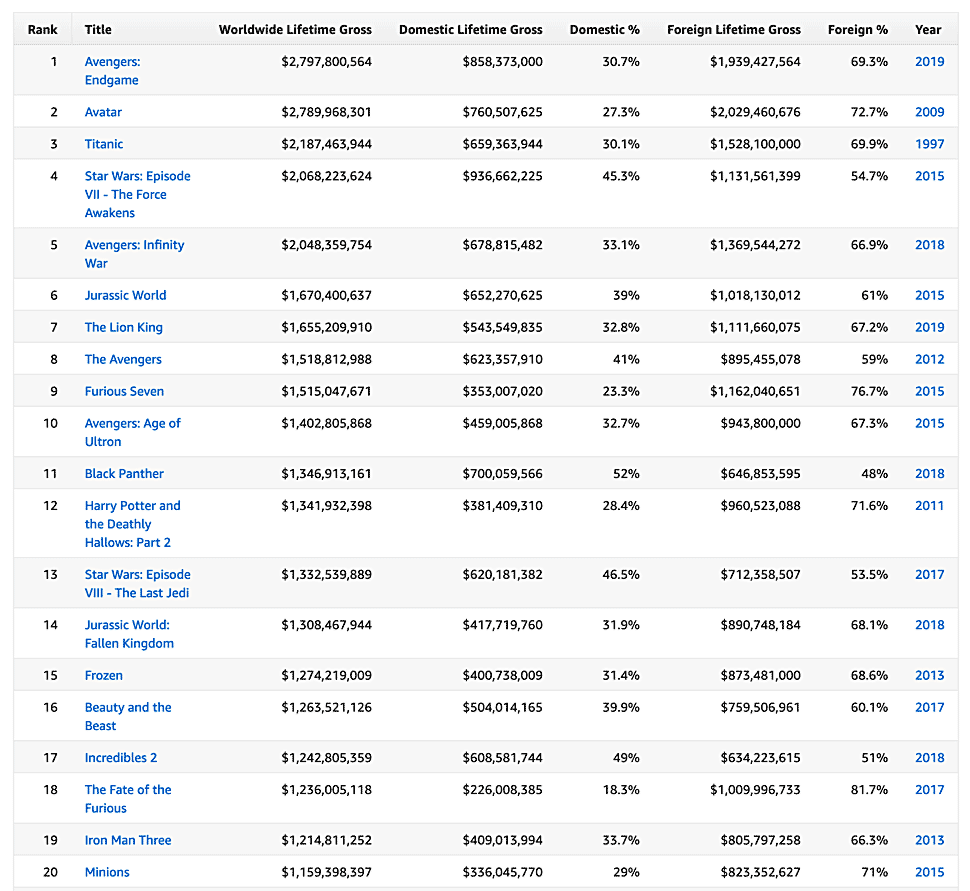Select Incredibles 2 foreign gross $634,223,615
Image resolution: width=970 pixels, height=891 pixels.
[x=760, y=758]
